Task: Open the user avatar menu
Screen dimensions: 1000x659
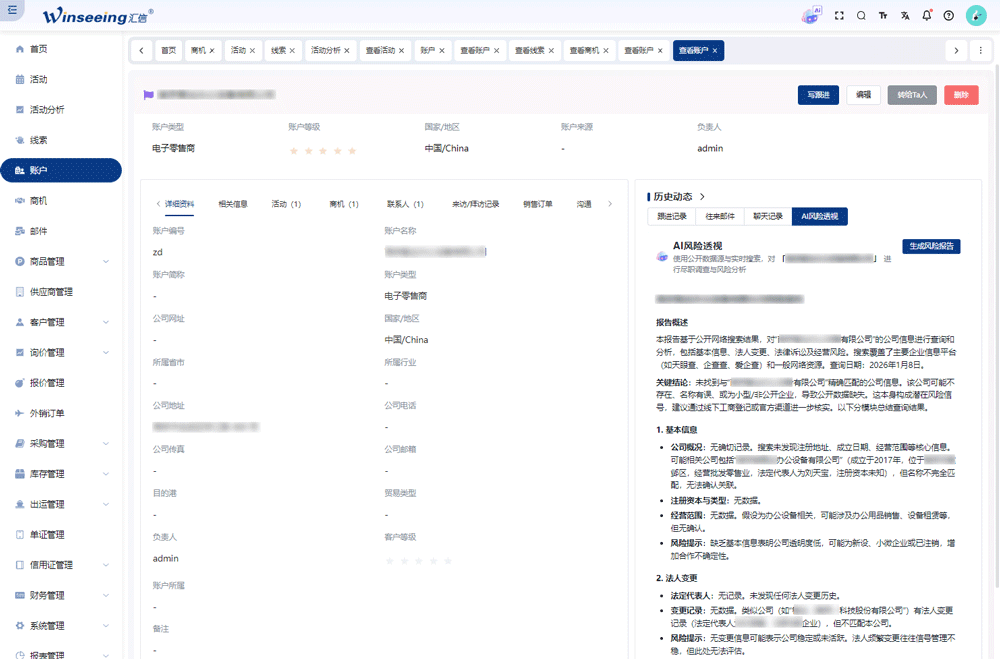Action: click(x=975, y=16)
